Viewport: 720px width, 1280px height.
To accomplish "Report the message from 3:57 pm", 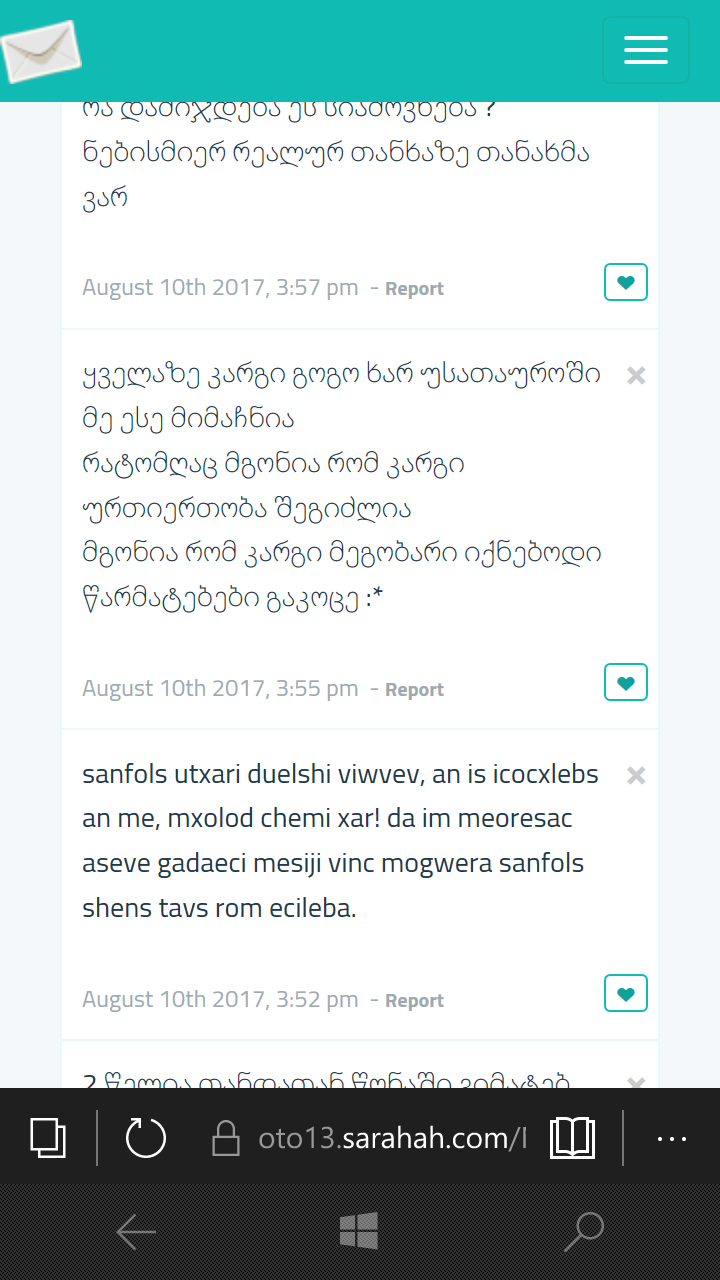I will pos(414,289).
